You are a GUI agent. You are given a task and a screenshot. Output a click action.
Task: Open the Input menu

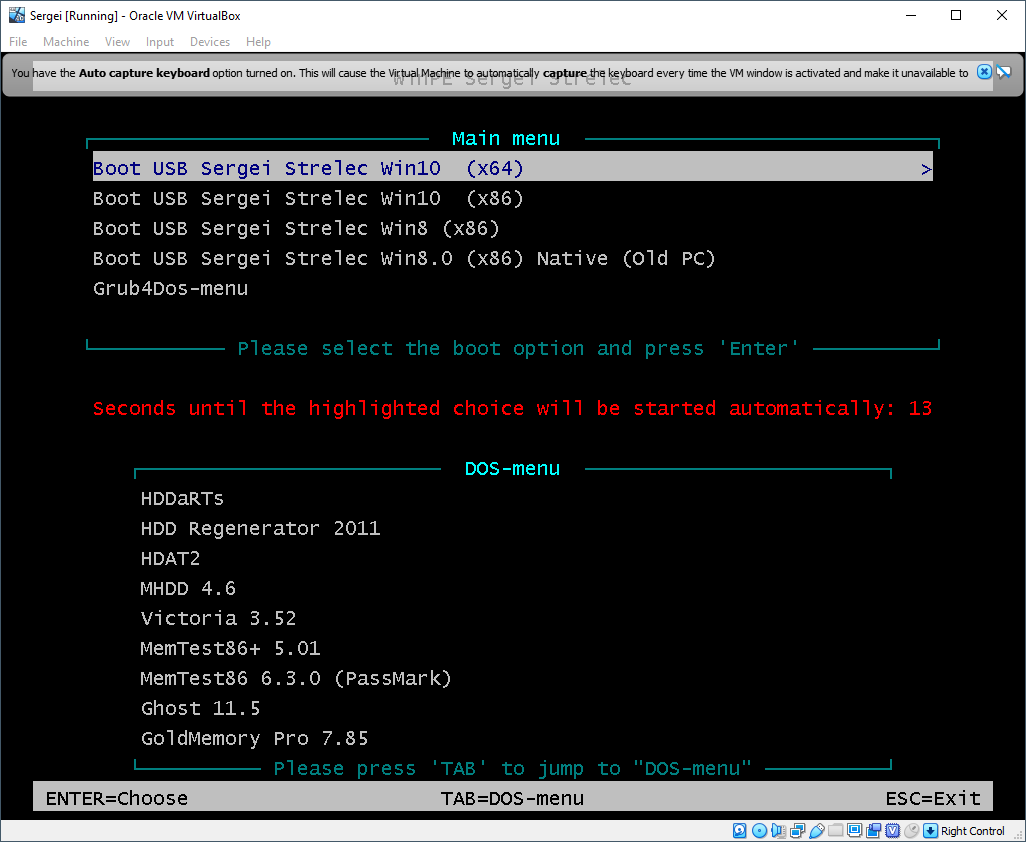click(x=160, y=42)
